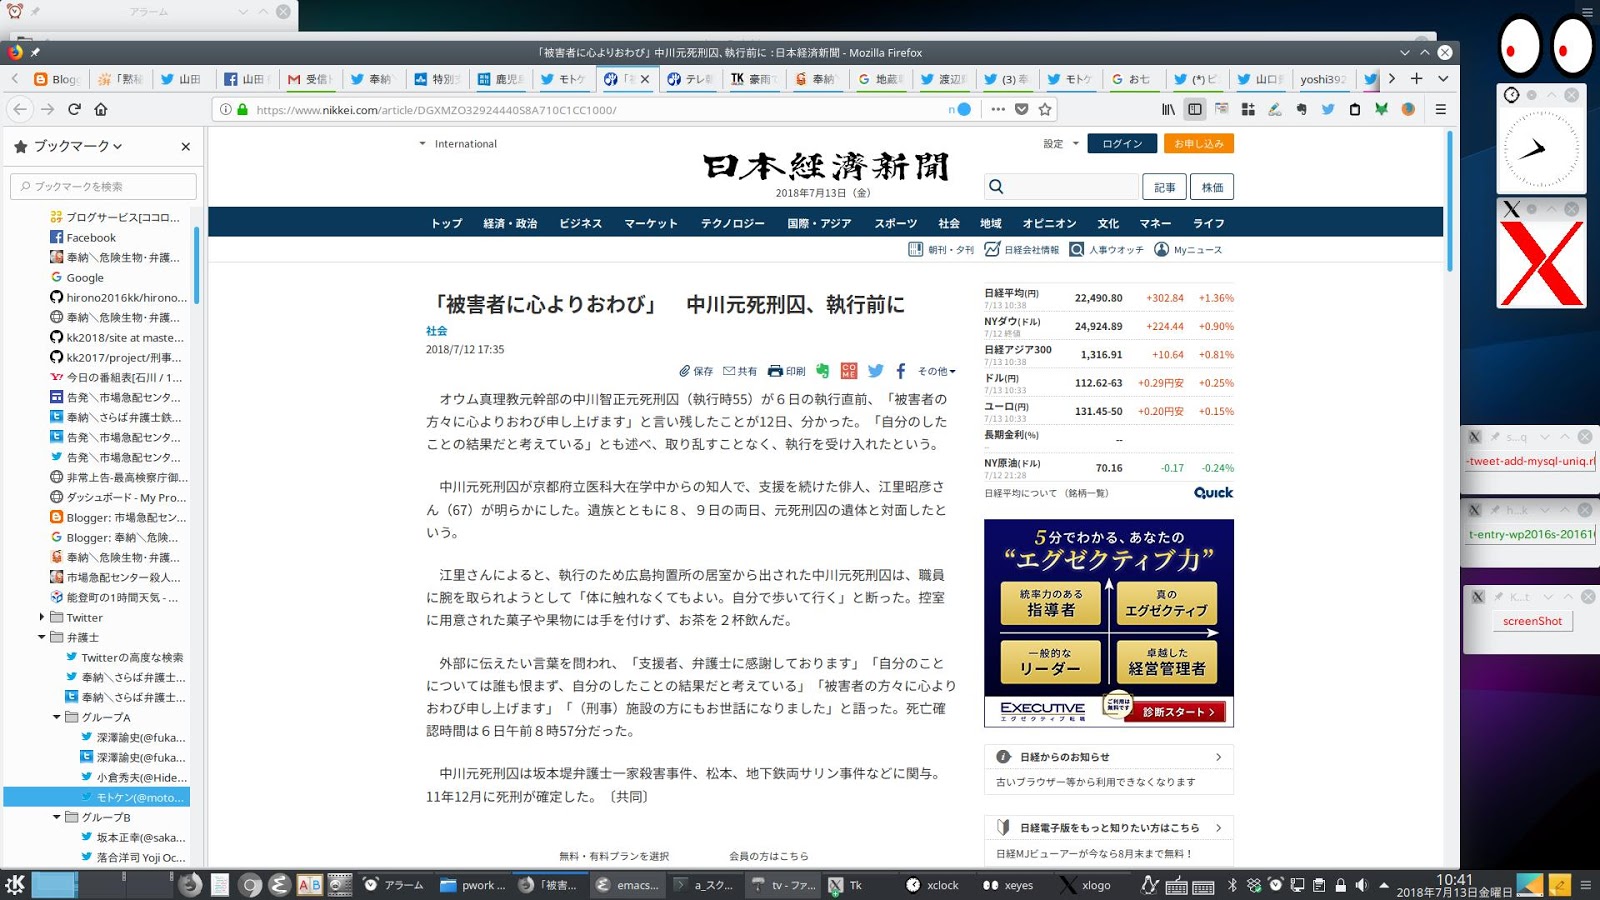Open the volume control in system tray
The image size is (1600, 900).
1361,885
